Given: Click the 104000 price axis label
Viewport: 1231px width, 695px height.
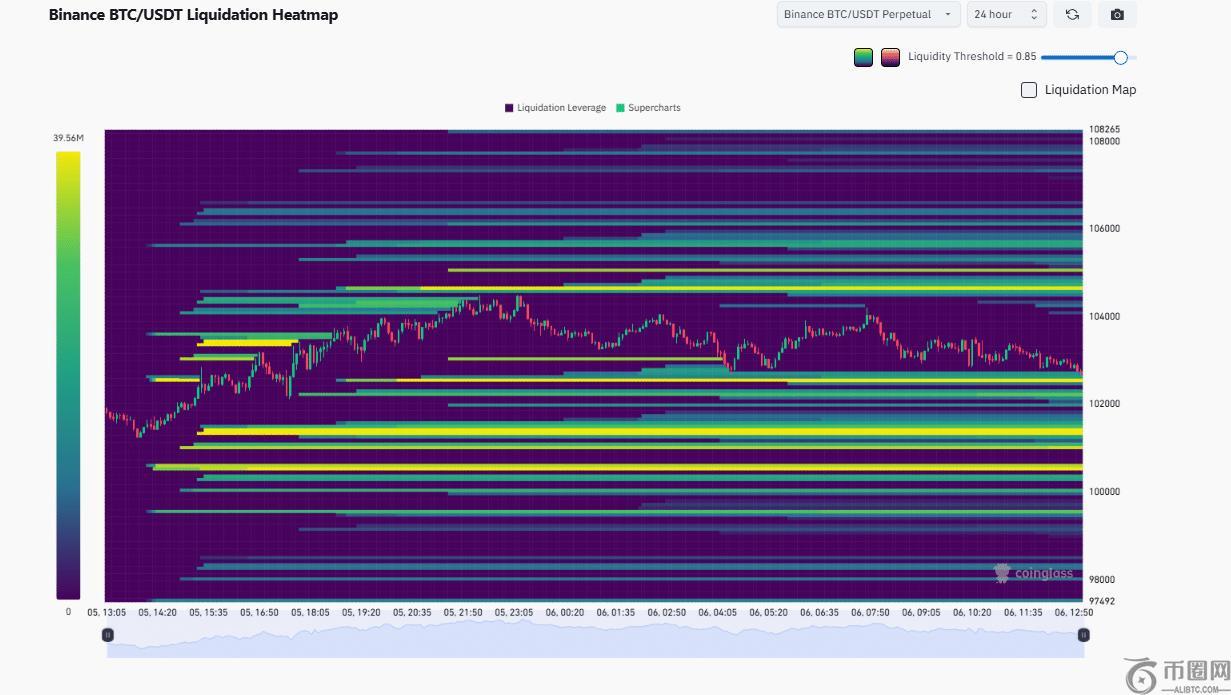Looking at the screenshot, I should click(1104, 317).
